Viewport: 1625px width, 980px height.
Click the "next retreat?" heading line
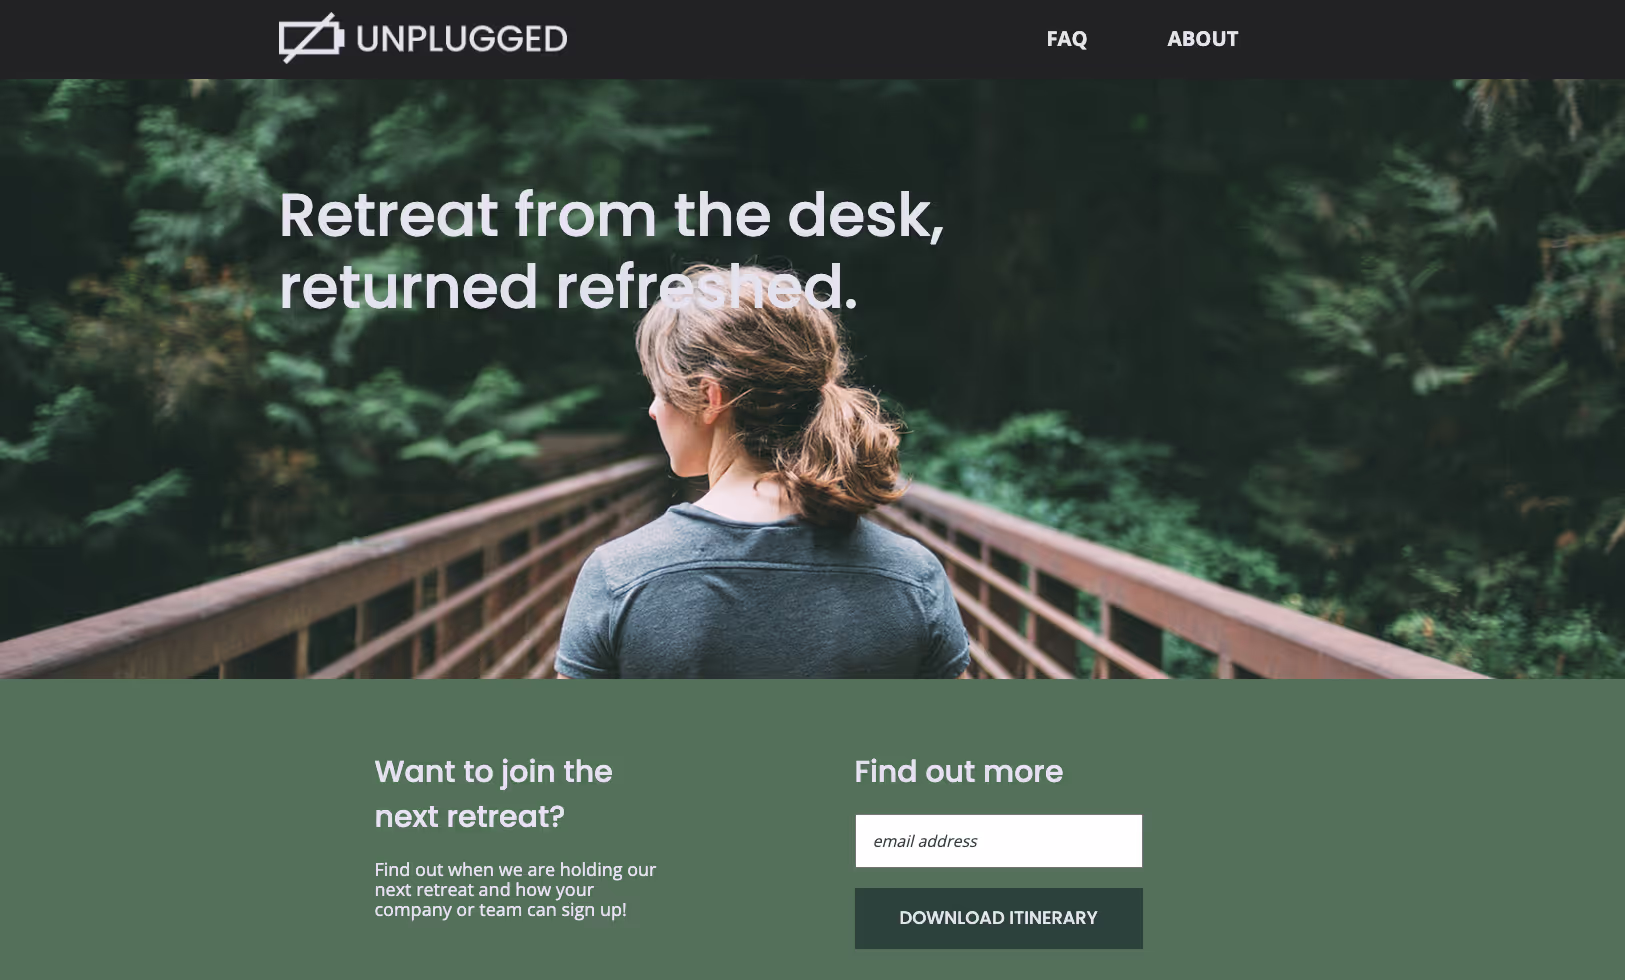pyautogui.click(x=469, y=817)
